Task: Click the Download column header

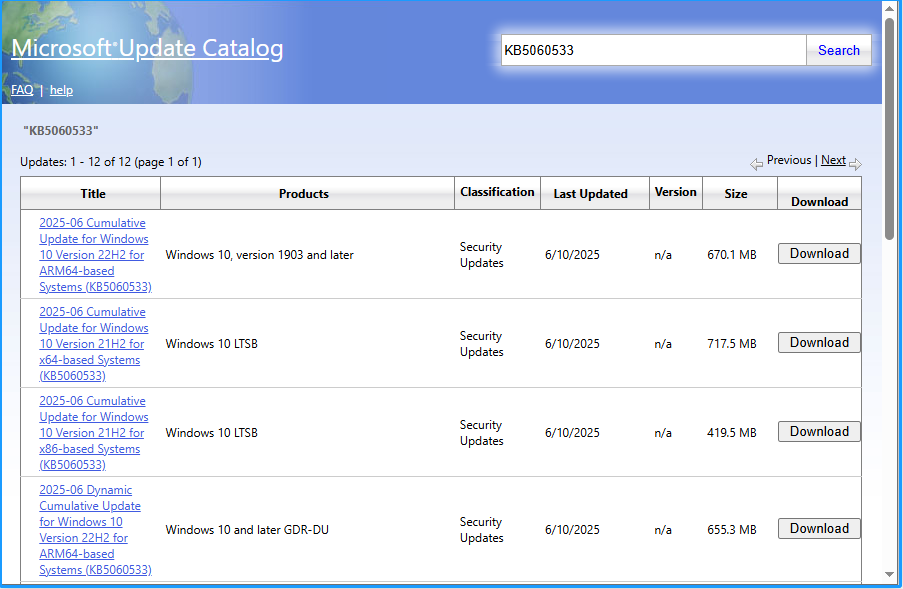Action: [819, 202]
